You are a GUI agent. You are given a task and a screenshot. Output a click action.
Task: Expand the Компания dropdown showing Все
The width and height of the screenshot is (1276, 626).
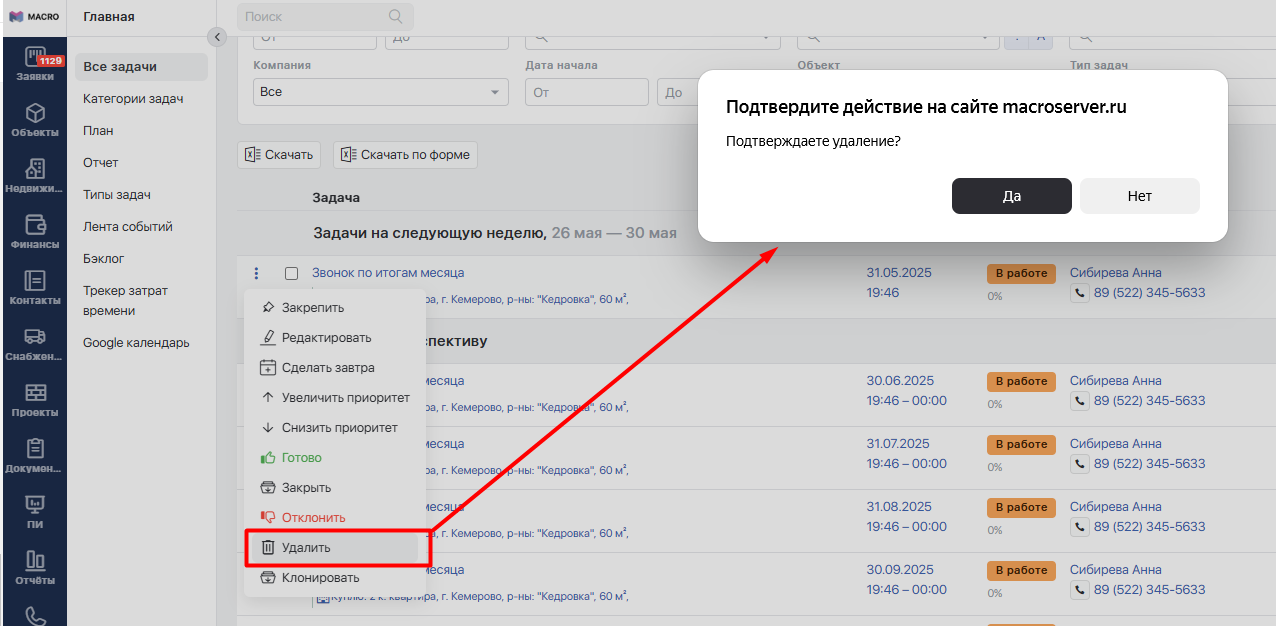380,92
